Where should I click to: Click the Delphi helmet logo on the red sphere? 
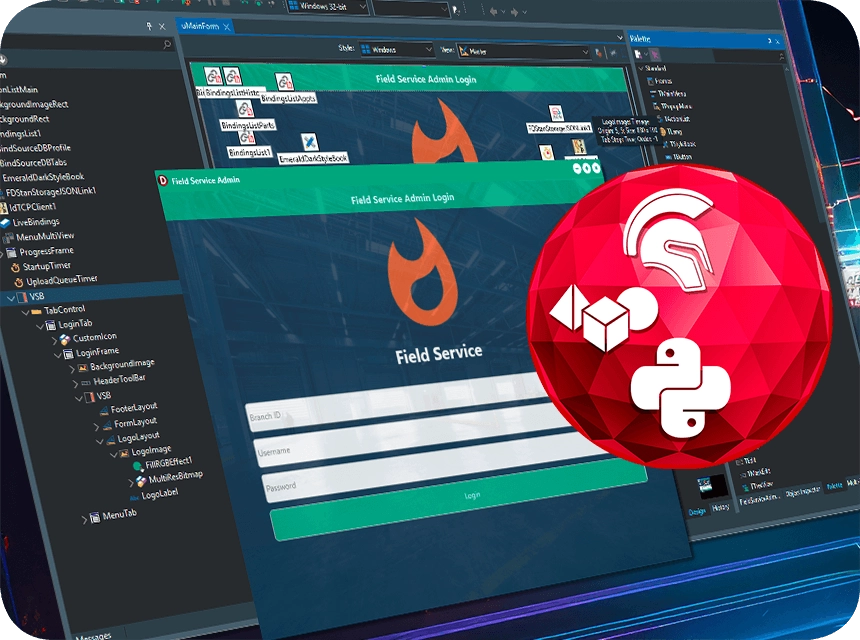point(667,239)
